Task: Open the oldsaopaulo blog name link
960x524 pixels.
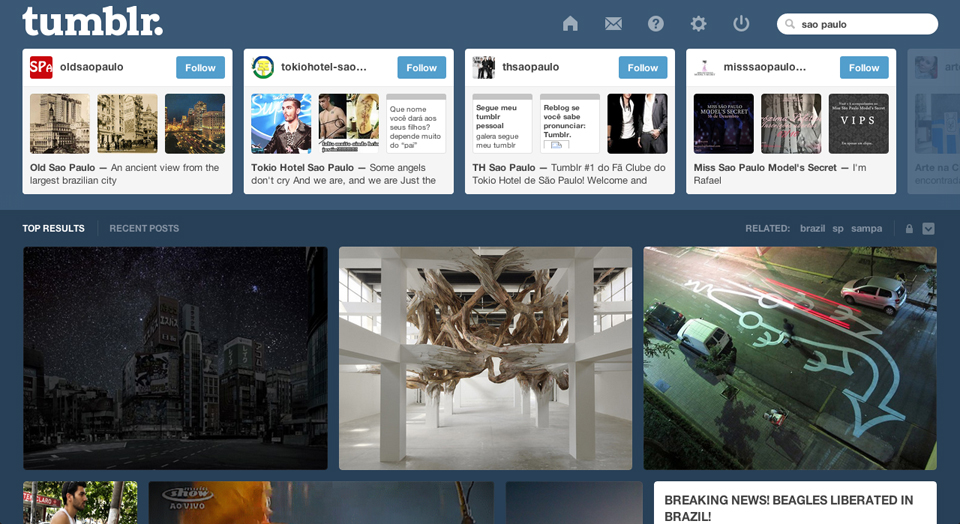Action: pyautogui.click(x=92, y=67)
